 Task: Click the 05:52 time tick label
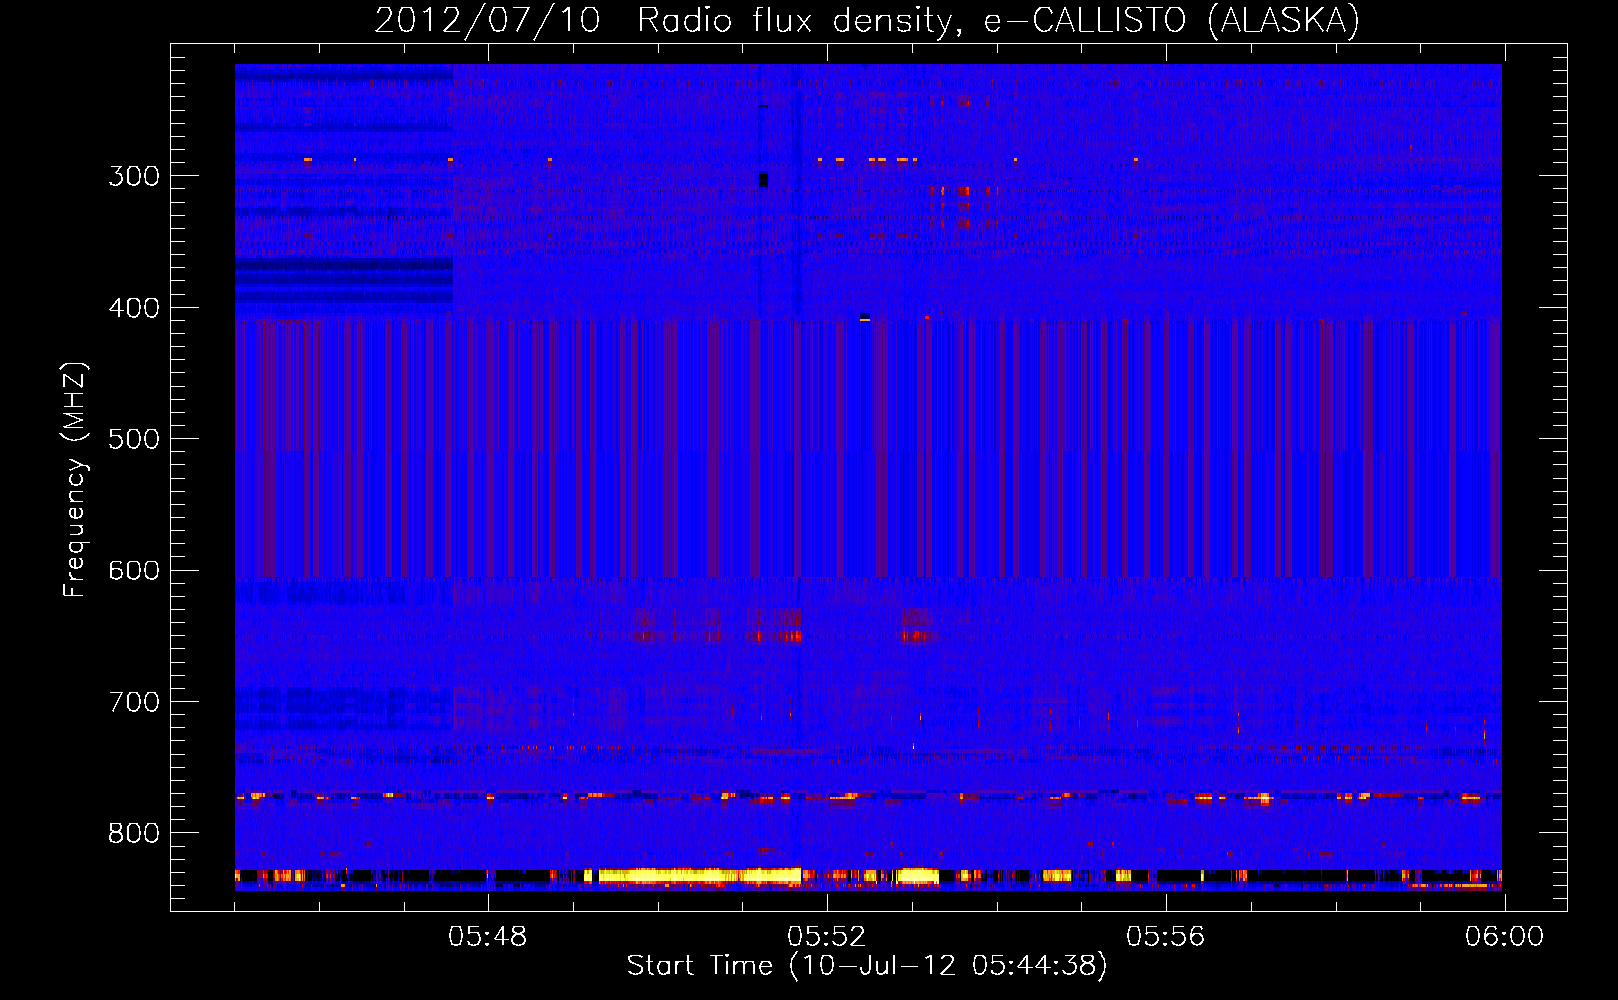click(827, 937)
